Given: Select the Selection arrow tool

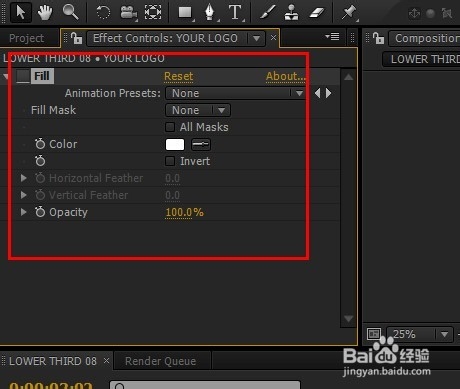Looking at the screenshot, I should (x=21, y=12).
